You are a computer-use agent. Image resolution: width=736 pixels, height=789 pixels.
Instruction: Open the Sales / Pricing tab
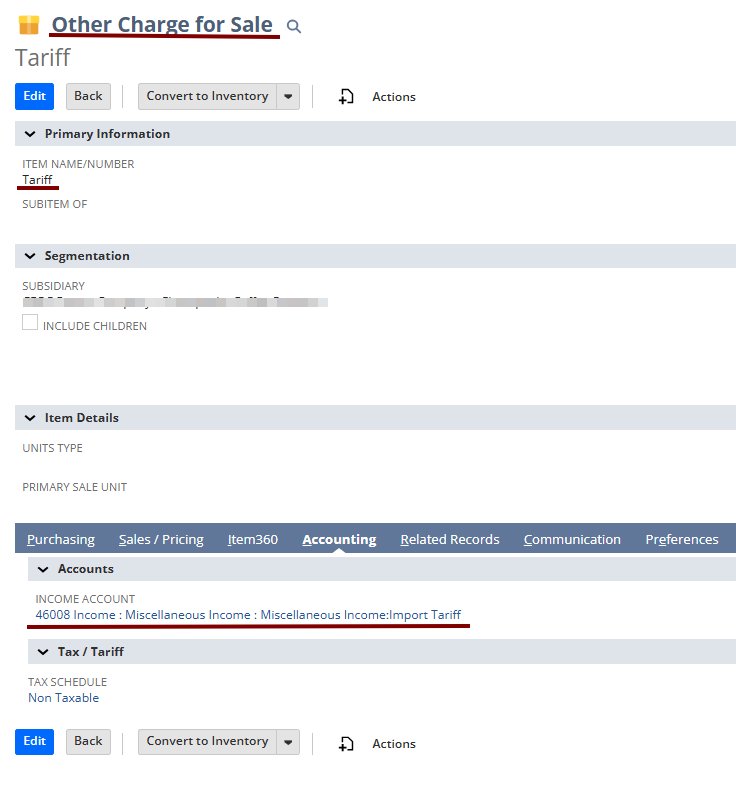161,540
